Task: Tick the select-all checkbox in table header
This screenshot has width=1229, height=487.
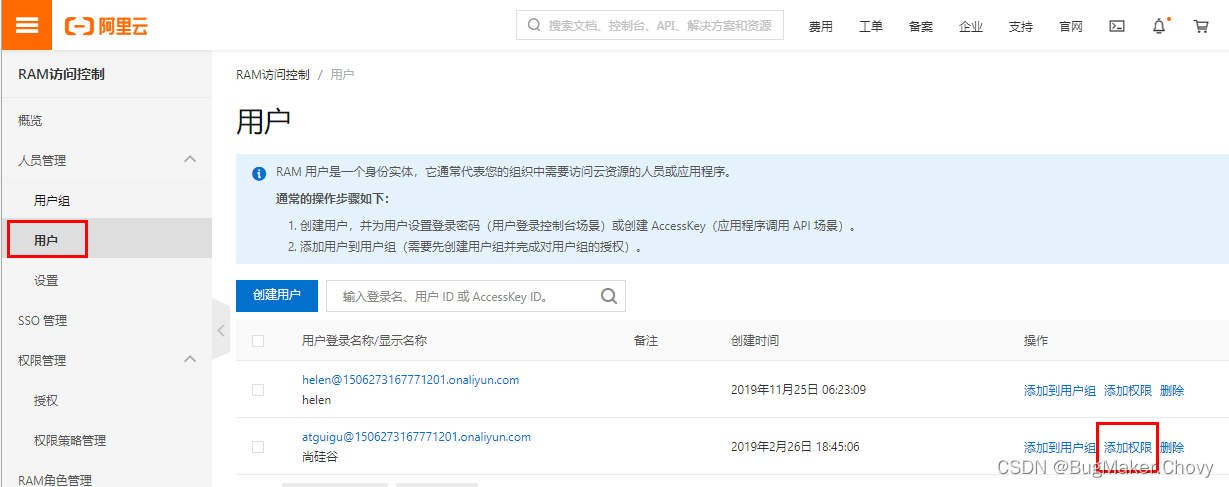Action: coord(258,341)
